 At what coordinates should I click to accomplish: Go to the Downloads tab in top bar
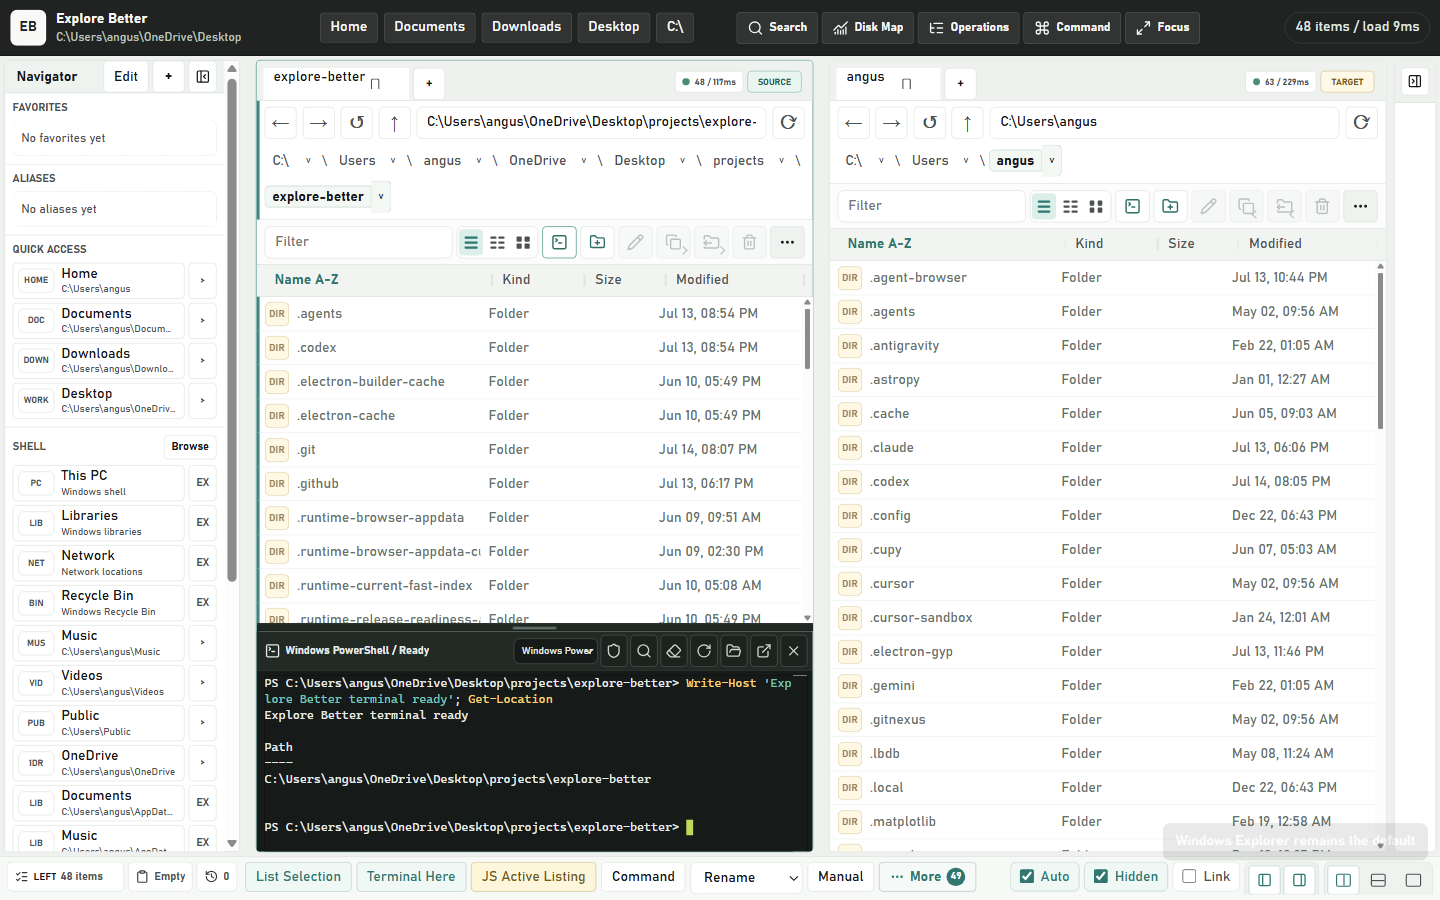point(526,27)
